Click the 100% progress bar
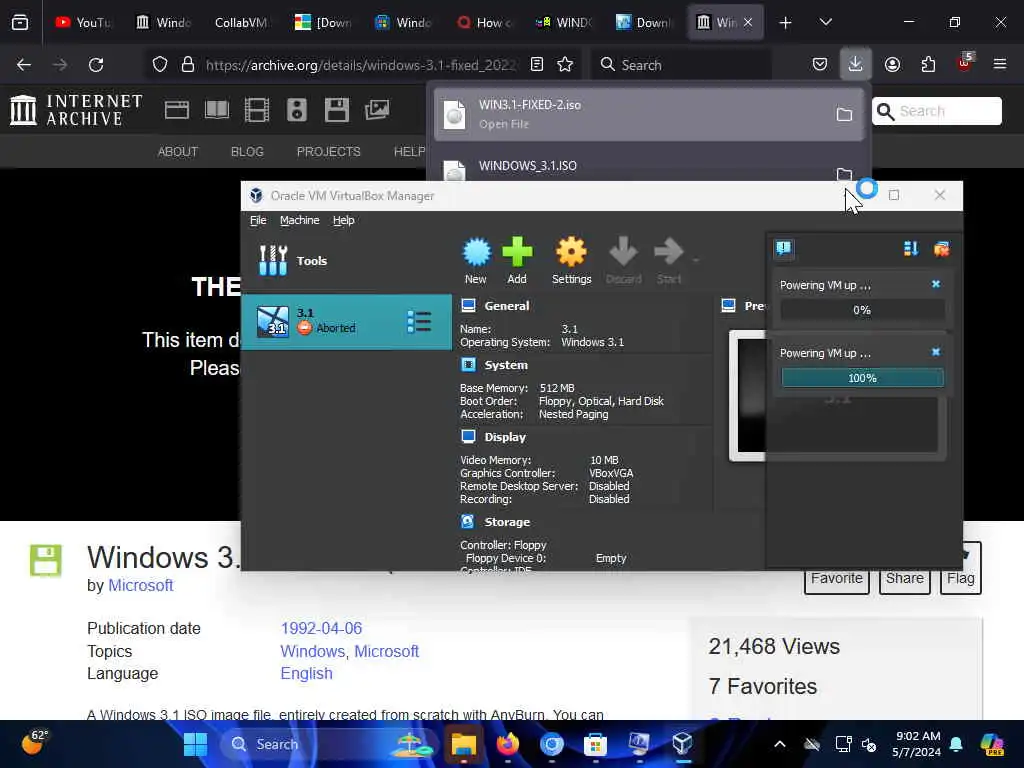 [862, 378]
